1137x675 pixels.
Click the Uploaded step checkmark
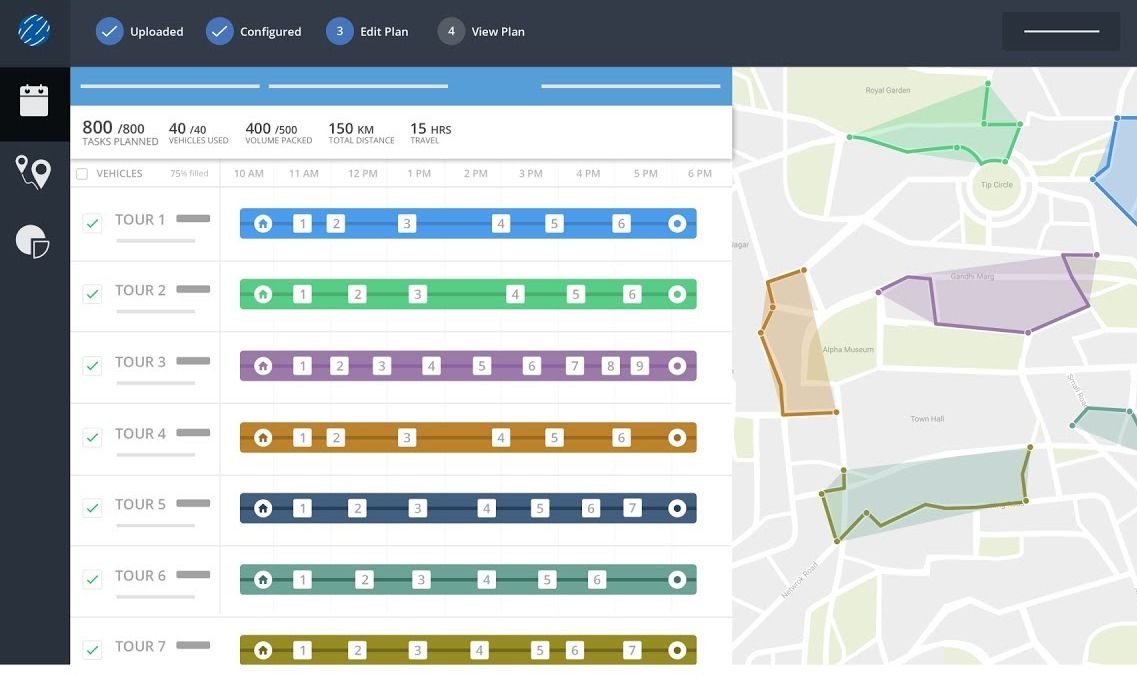pyautogui.click(x=110, y=31)
